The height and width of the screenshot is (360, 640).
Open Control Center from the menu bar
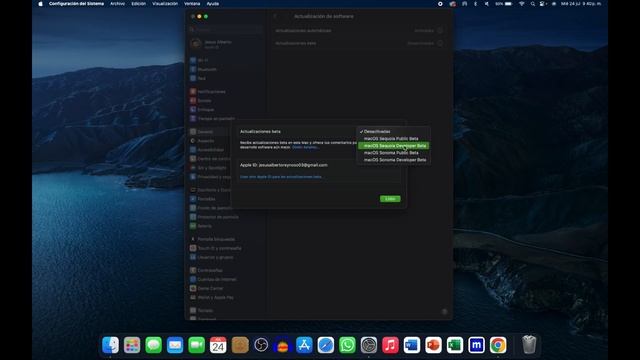542,4
